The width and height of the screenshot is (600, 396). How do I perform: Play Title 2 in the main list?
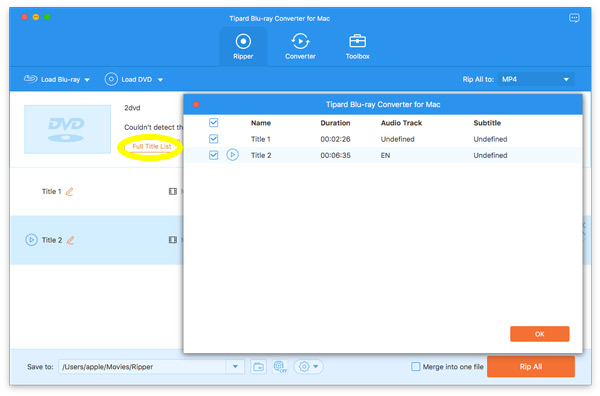tap(31, 240)
